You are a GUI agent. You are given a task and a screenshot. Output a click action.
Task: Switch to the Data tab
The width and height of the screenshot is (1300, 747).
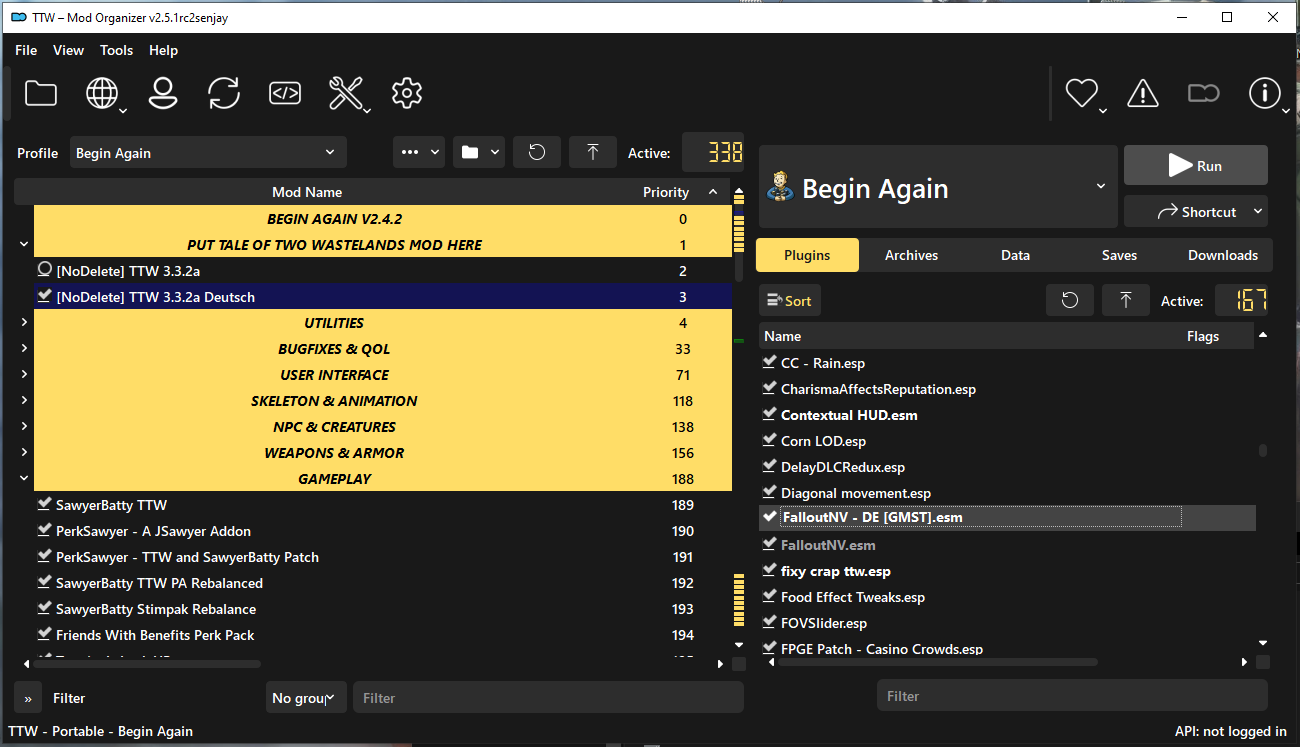coord(1015,255)
